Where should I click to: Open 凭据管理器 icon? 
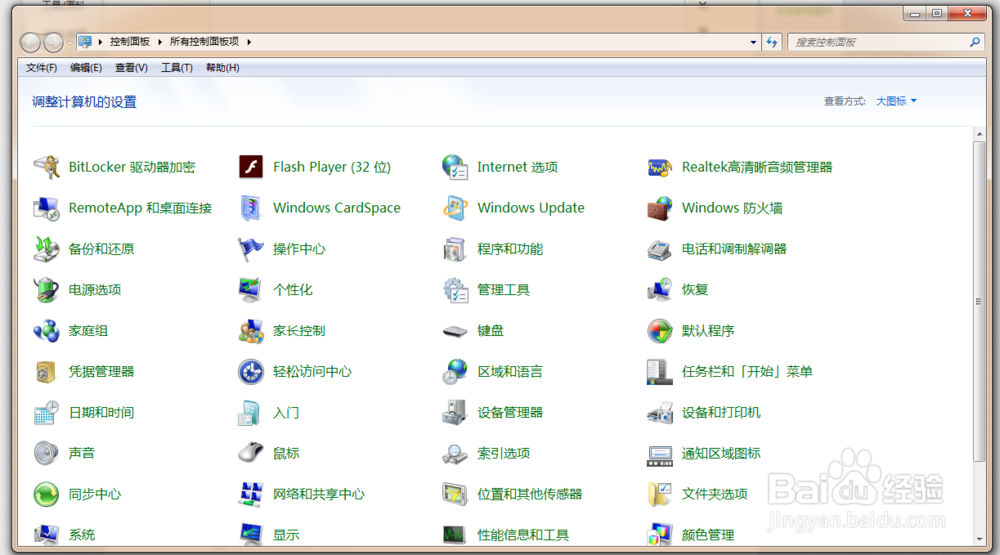tap(47, 371)
